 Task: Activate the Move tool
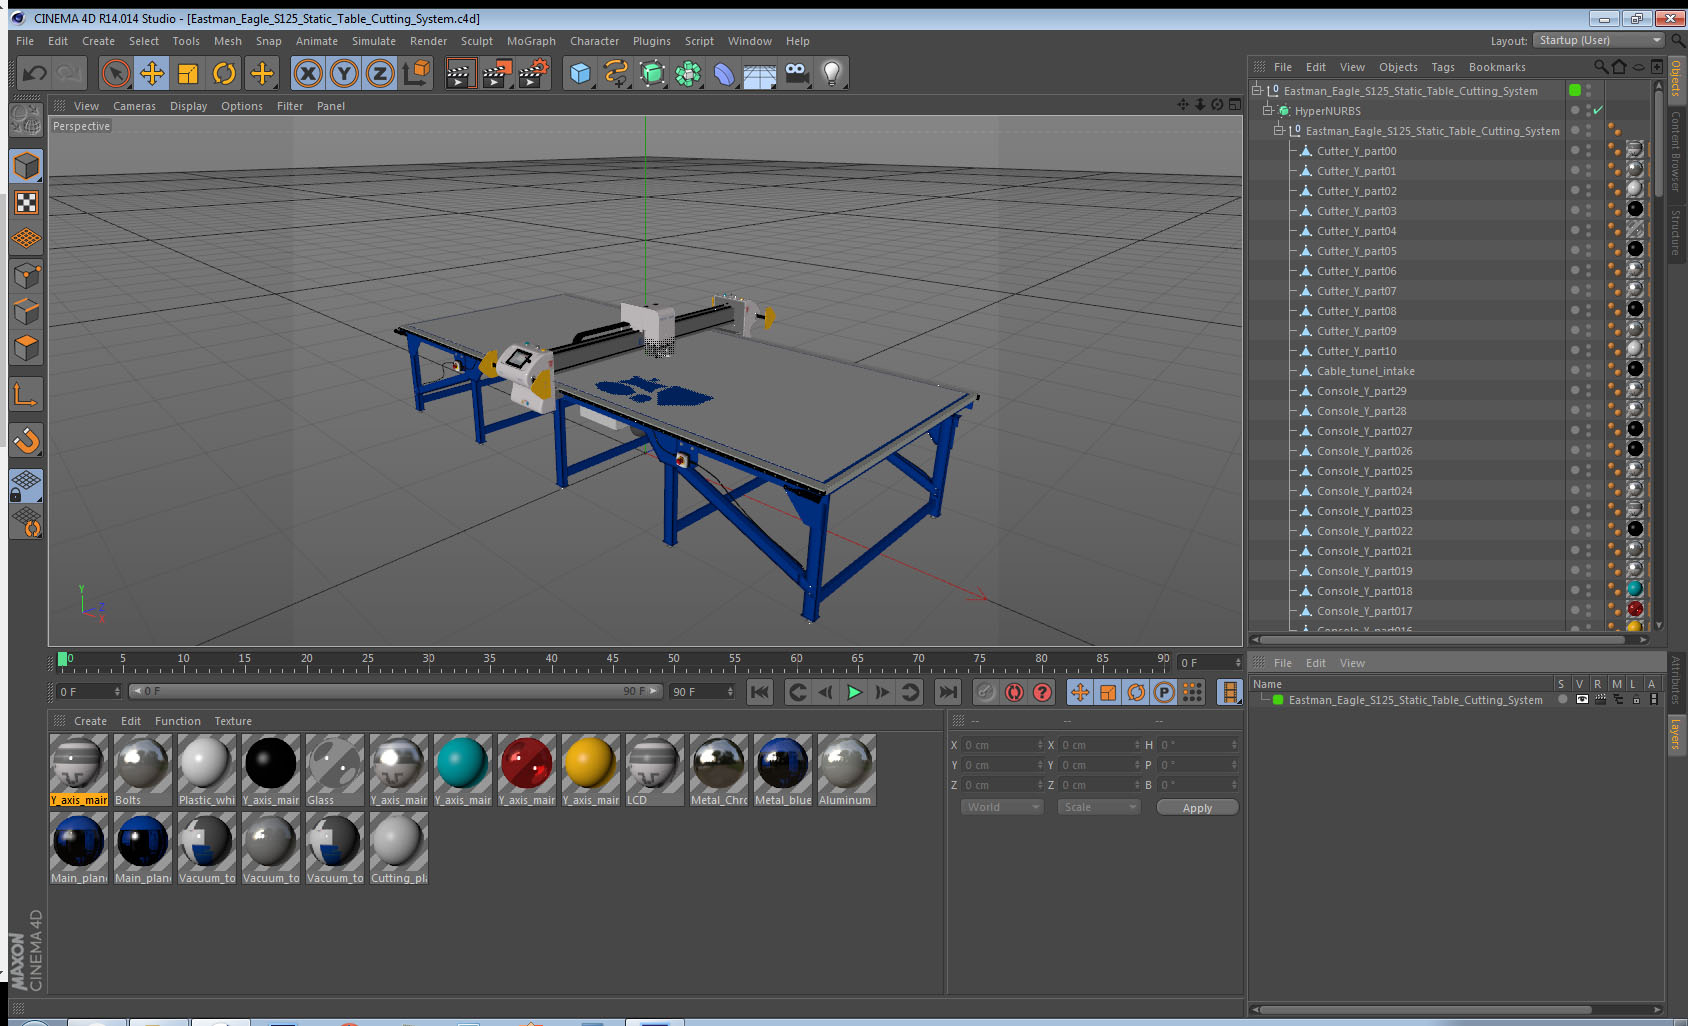click(x=152, y=73)
